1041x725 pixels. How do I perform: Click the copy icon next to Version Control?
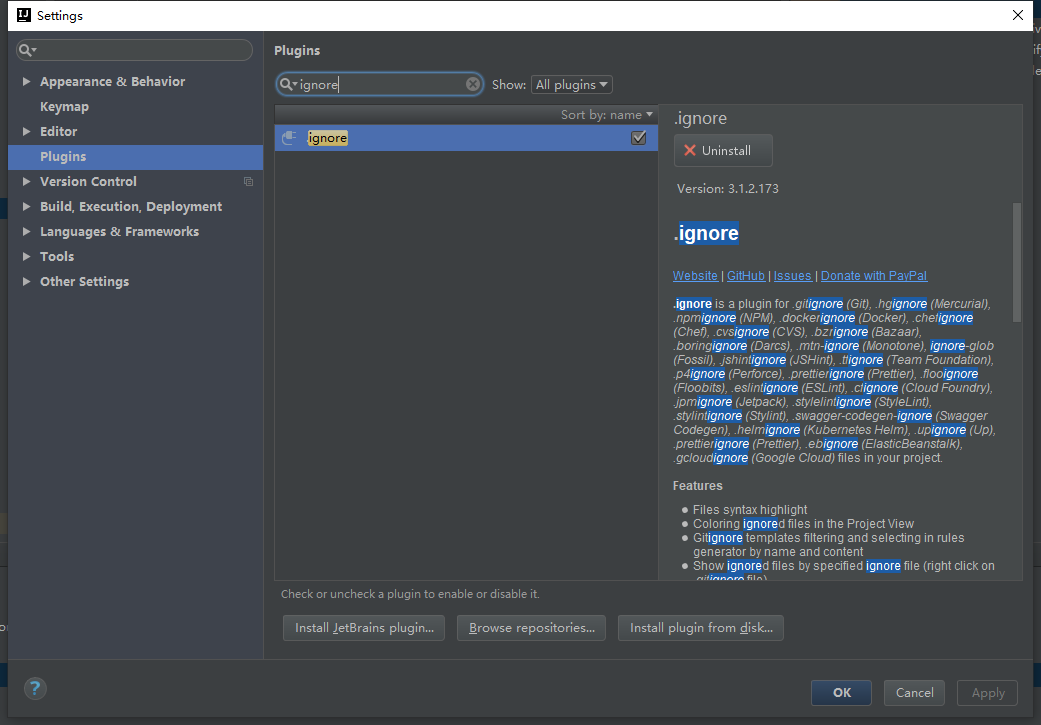coord(248,181)
